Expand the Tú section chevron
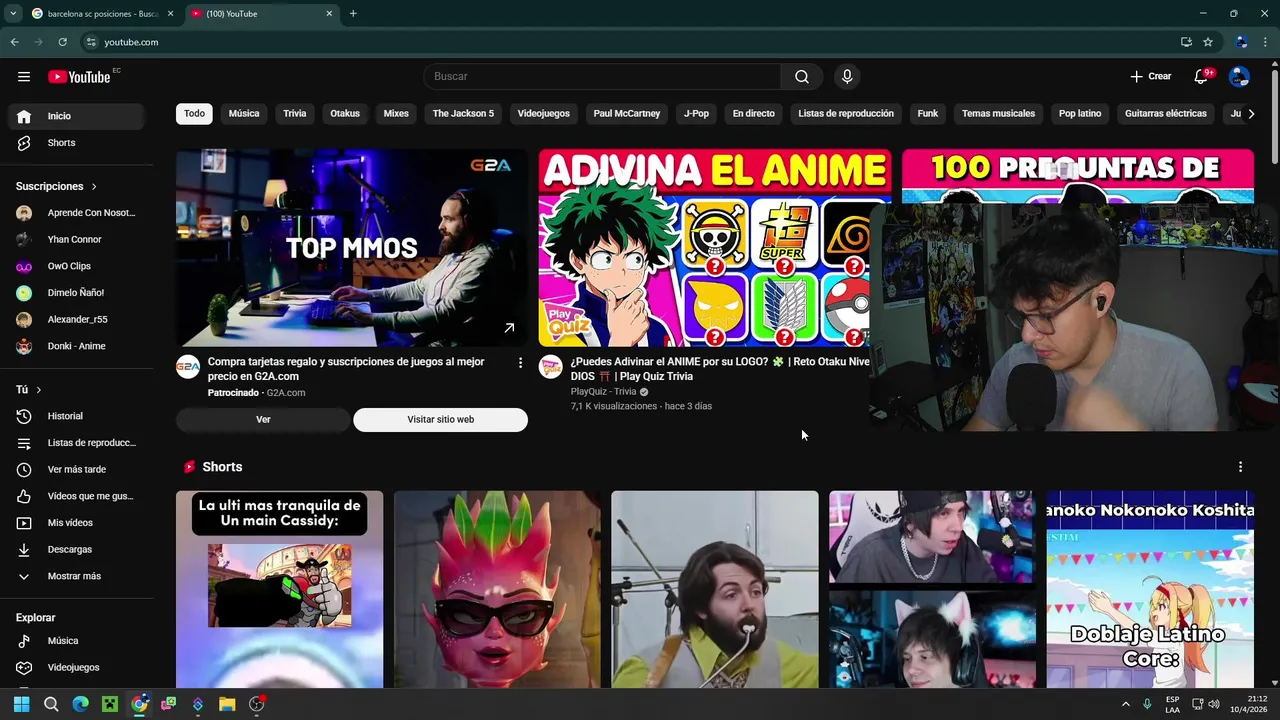The height and width of the screenshot is (720, 1280). pyautogui.click(x=39, y=390)
